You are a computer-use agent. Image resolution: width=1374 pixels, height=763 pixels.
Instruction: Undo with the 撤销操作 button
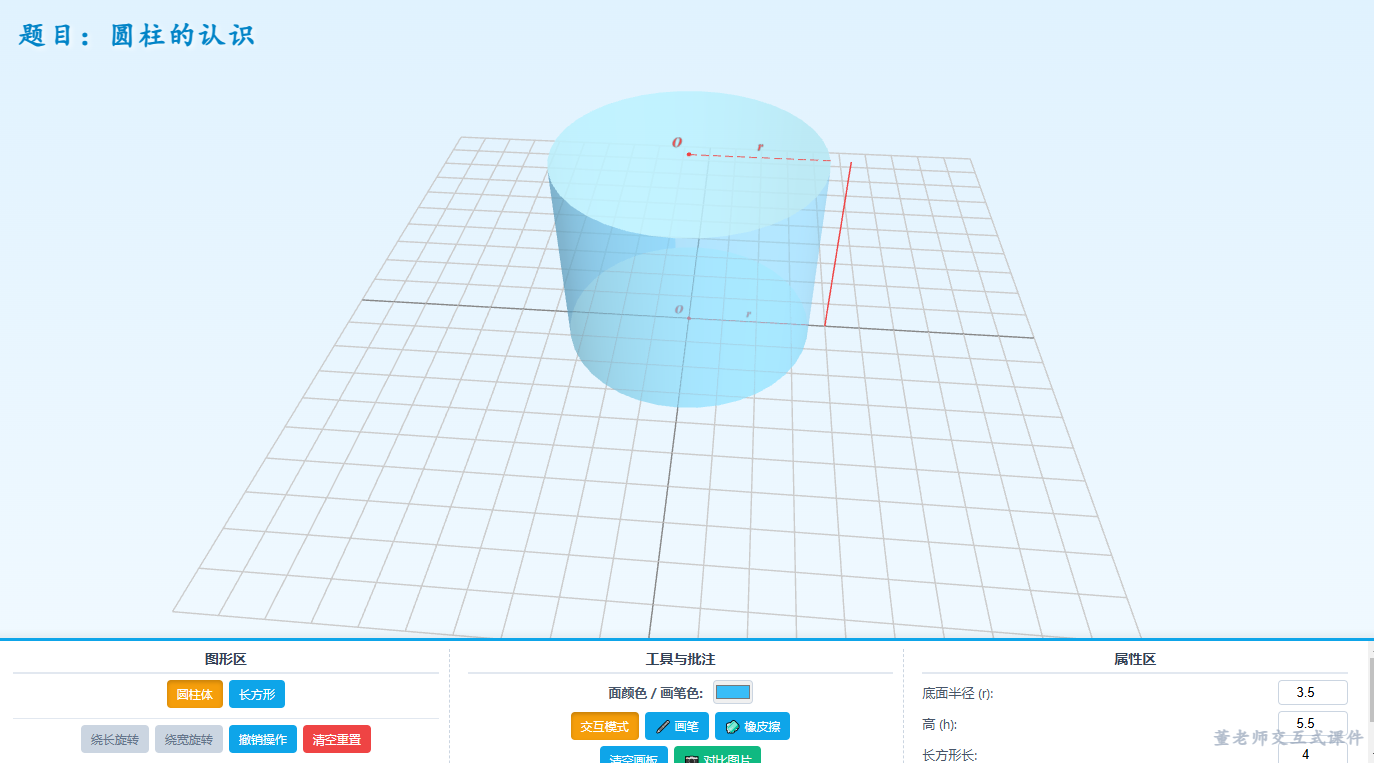pyautogui.click(x=263, y=739)
